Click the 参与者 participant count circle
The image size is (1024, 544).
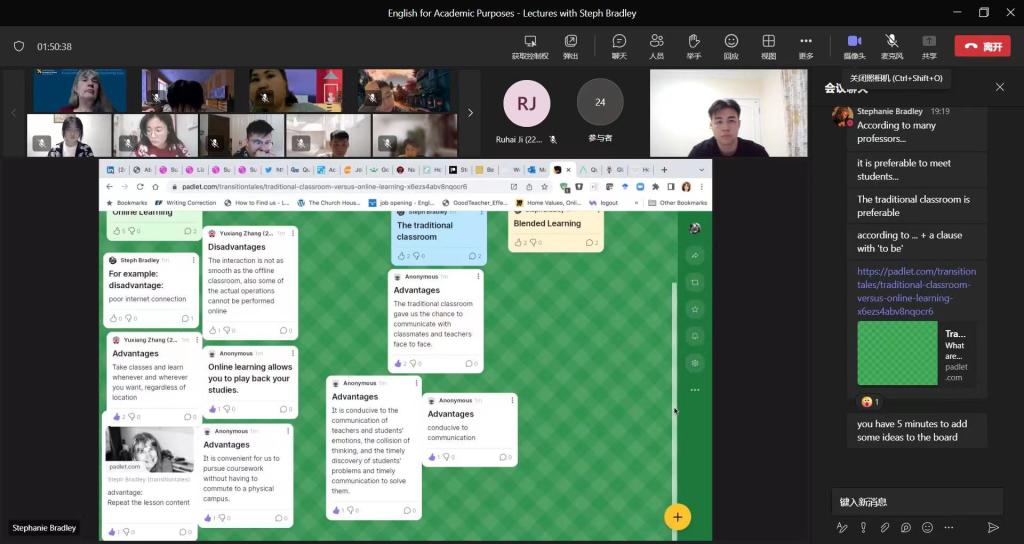[x=600, y=102]
